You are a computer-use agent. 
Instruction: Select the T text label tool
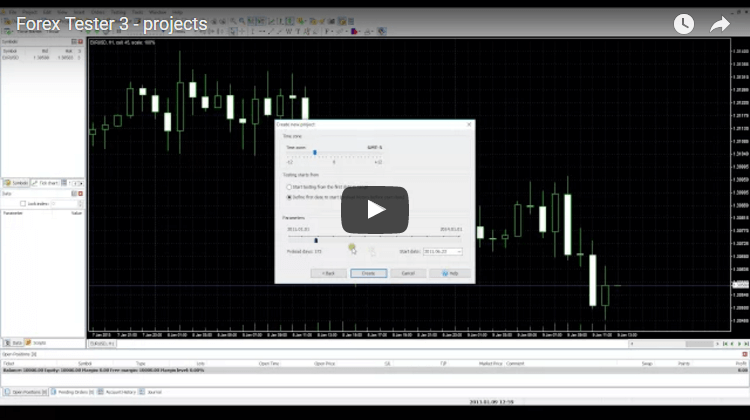[x=298, y=32]
